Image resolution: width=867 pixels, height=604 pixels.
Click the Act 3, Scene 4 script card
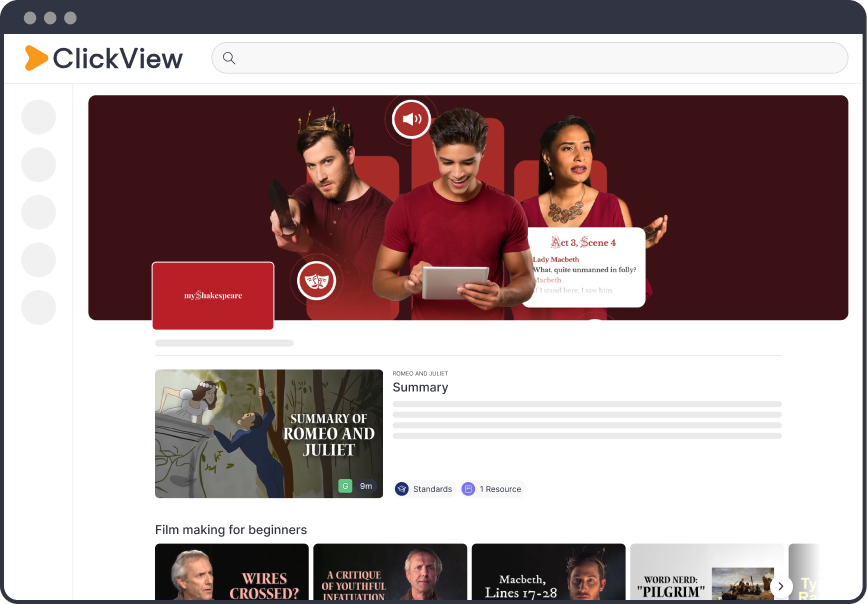tap(584, 267)
